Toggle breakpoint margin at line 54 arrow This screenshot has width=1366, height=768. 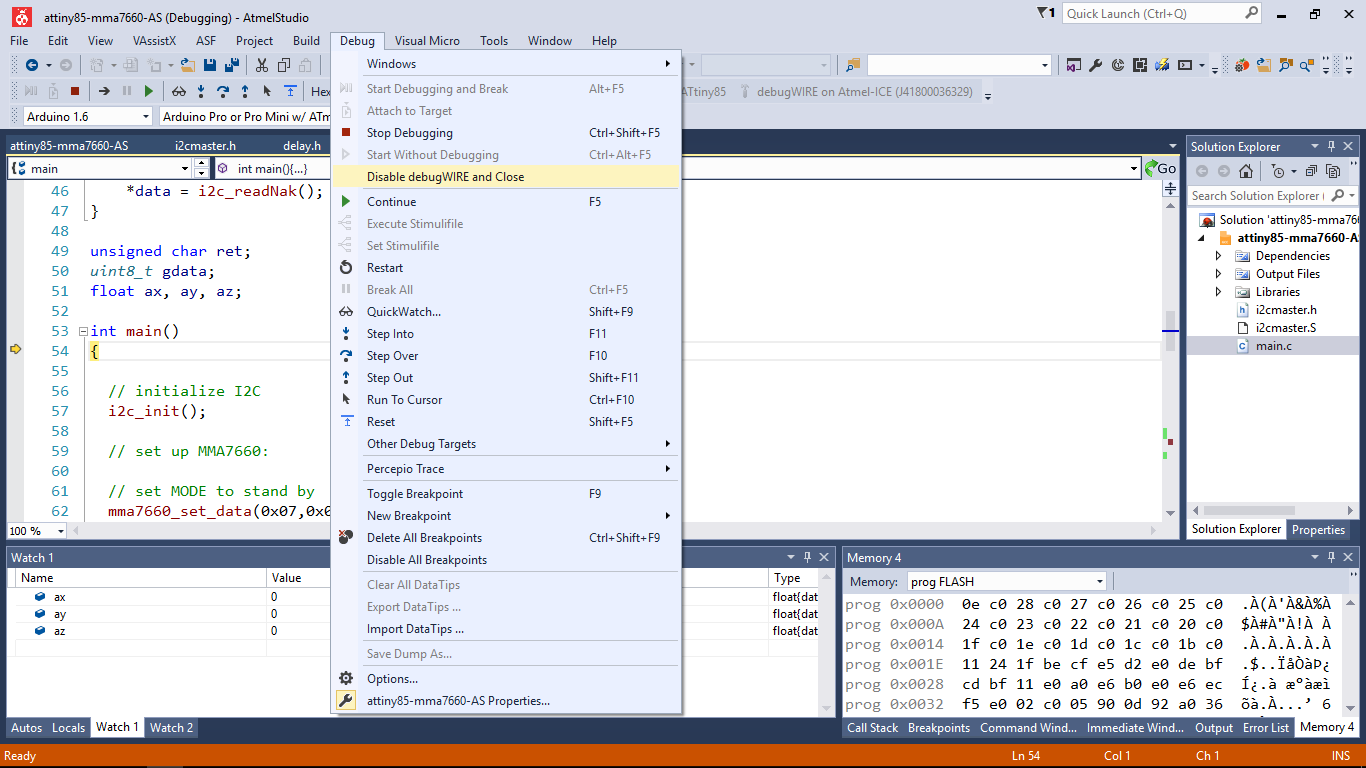click(15, 350)
